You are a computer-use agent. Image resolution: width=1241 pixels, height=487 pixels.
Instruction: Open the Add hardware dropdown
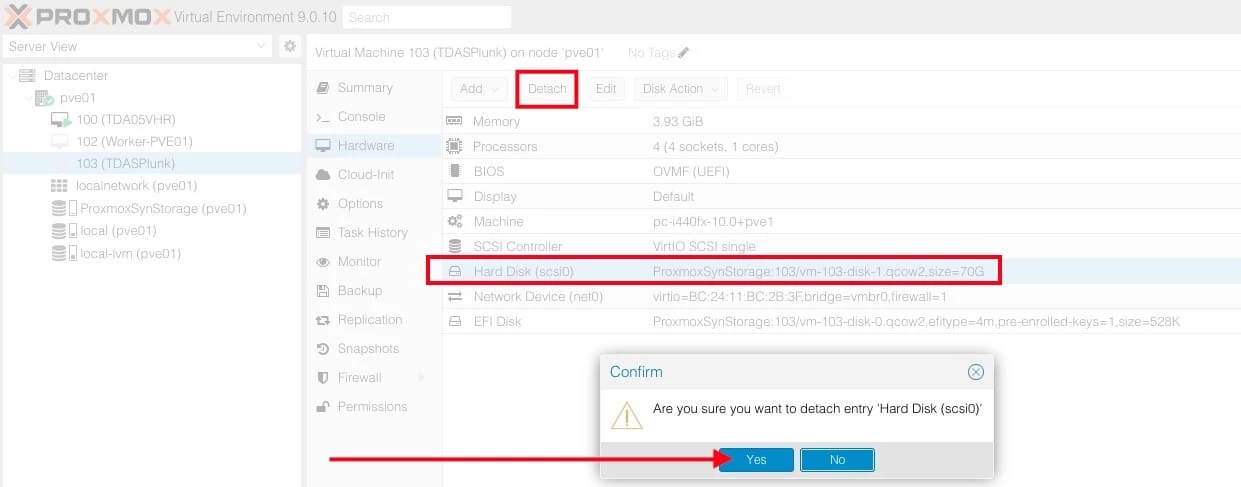[480, 89]
